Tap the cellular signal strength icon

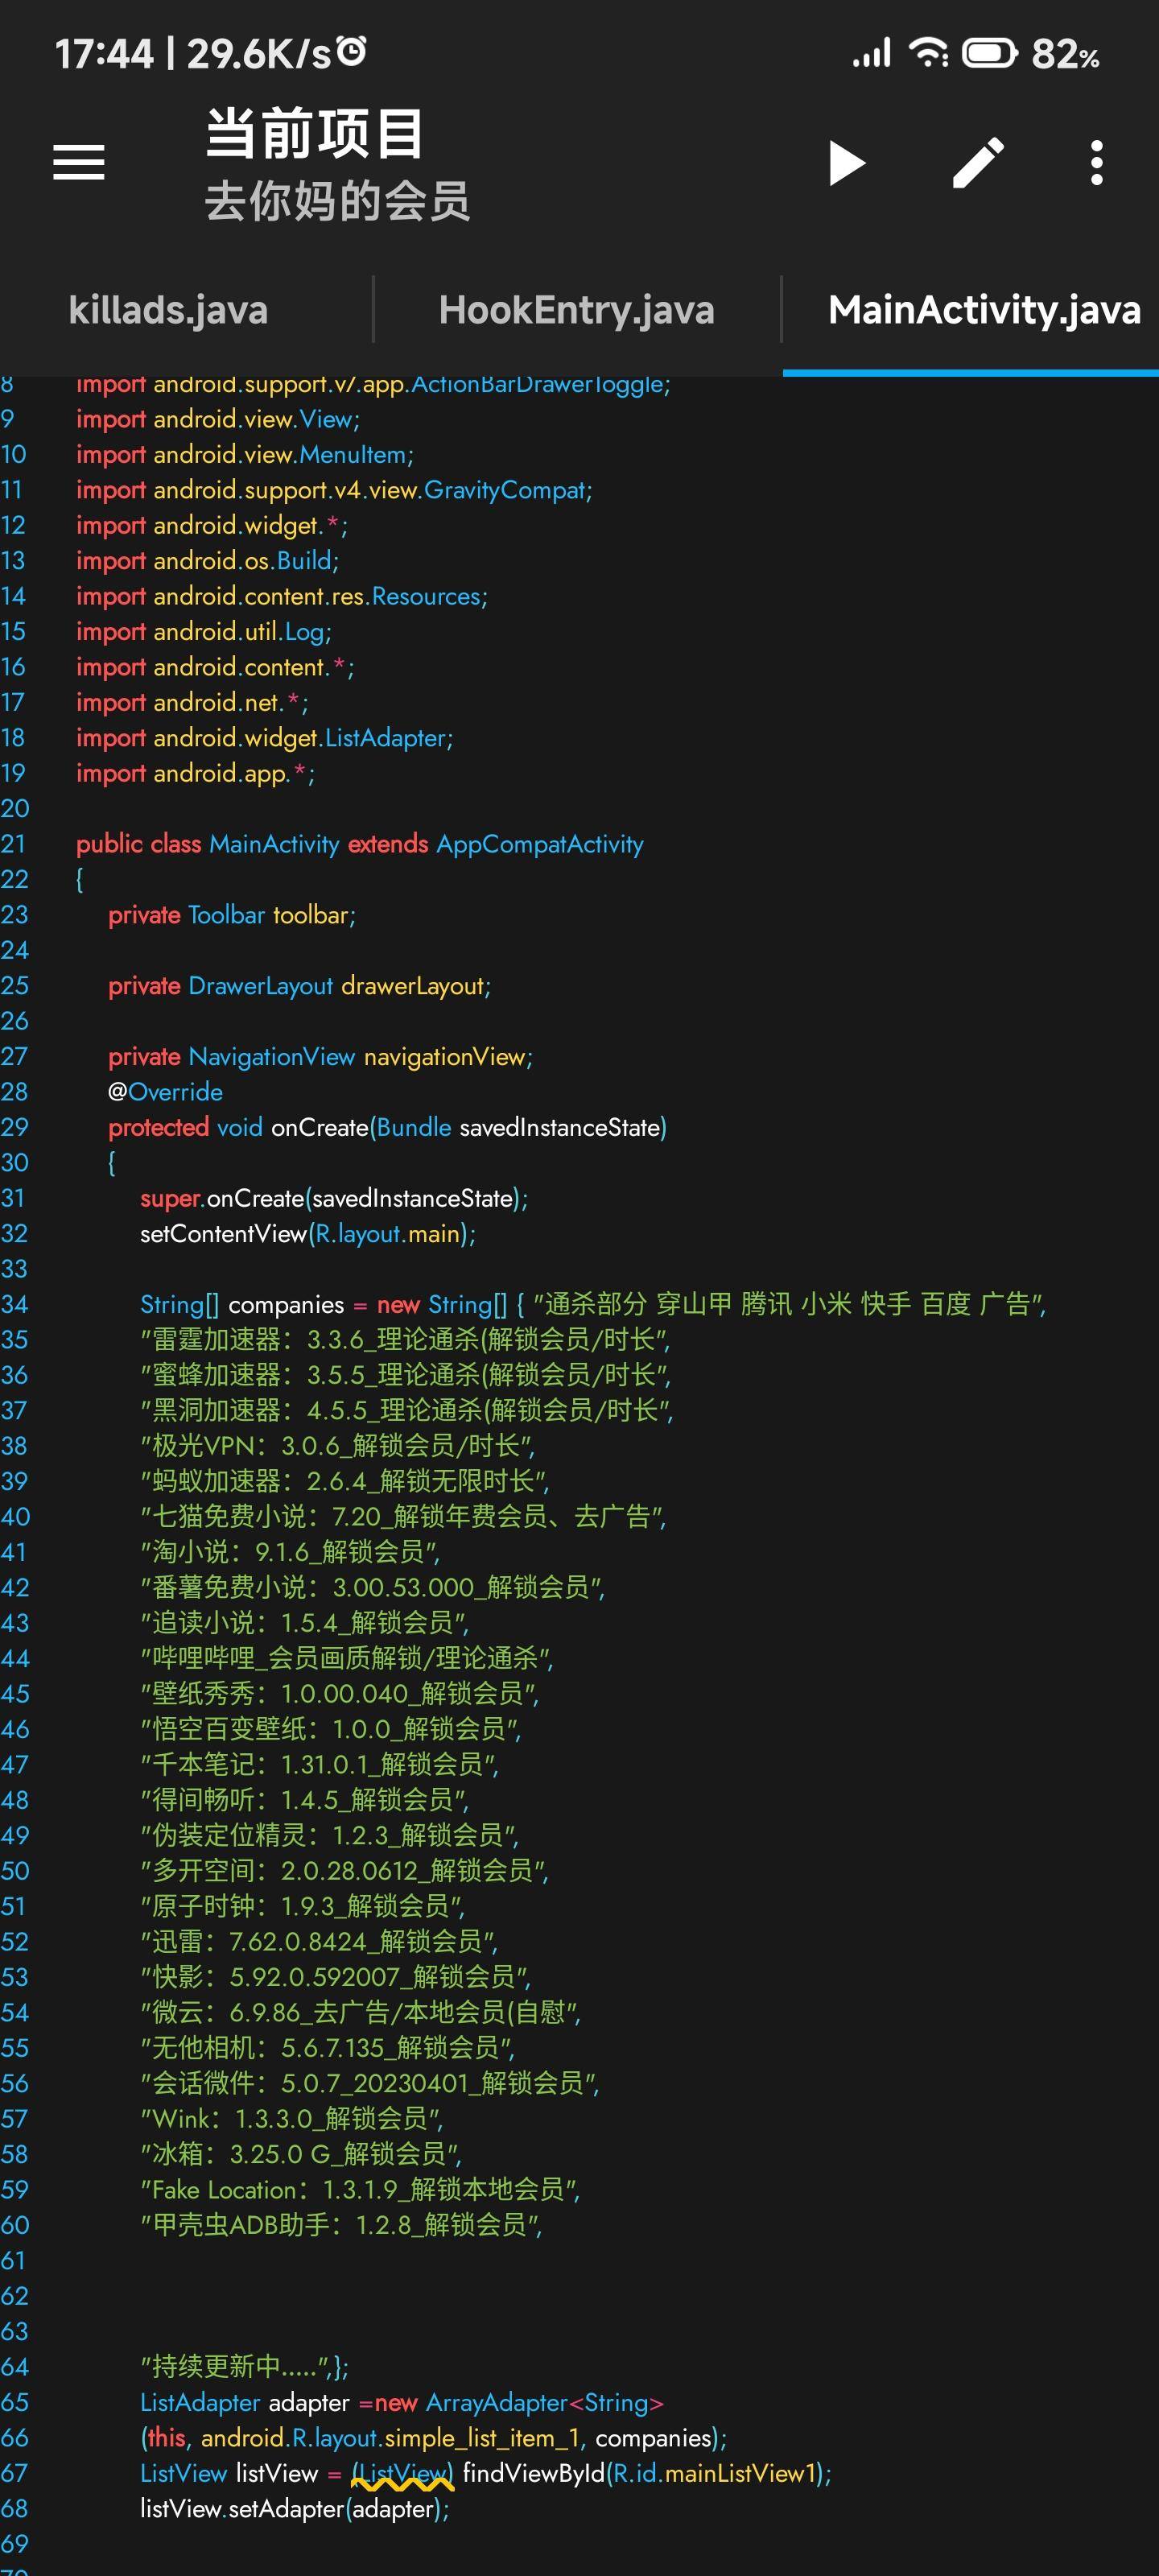coord(871,53)
